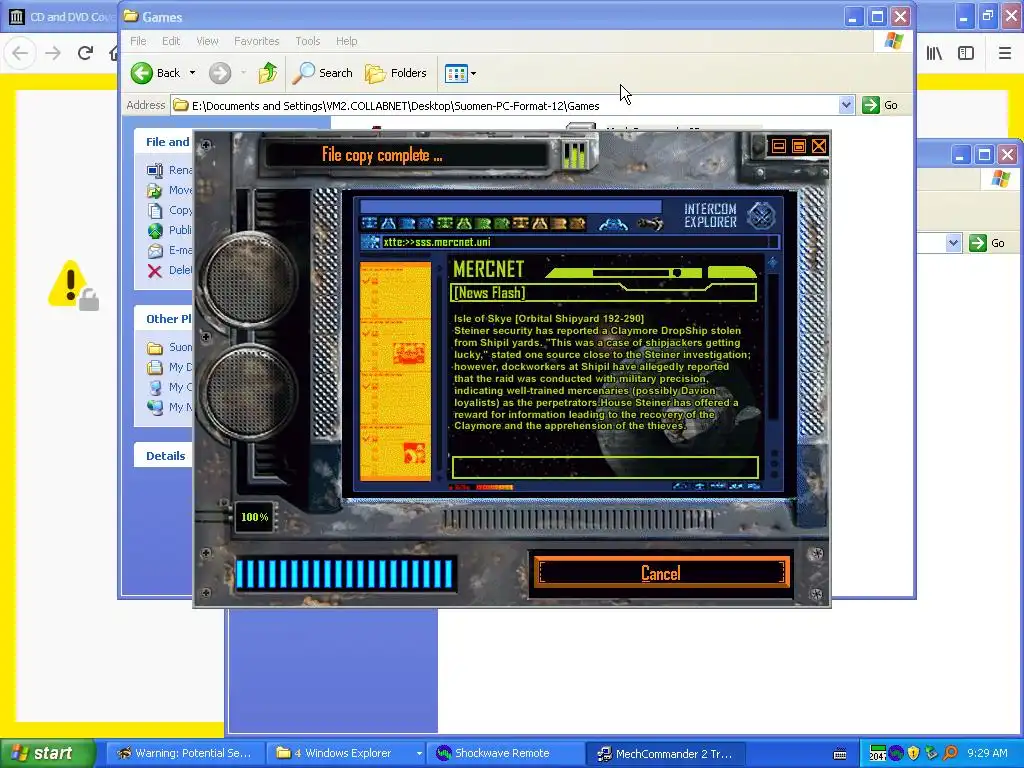Open Search in the Games Explorer toolbar
Image resolution: width=1024 pixels, height=768 pixels.
[x=322, y=73]
